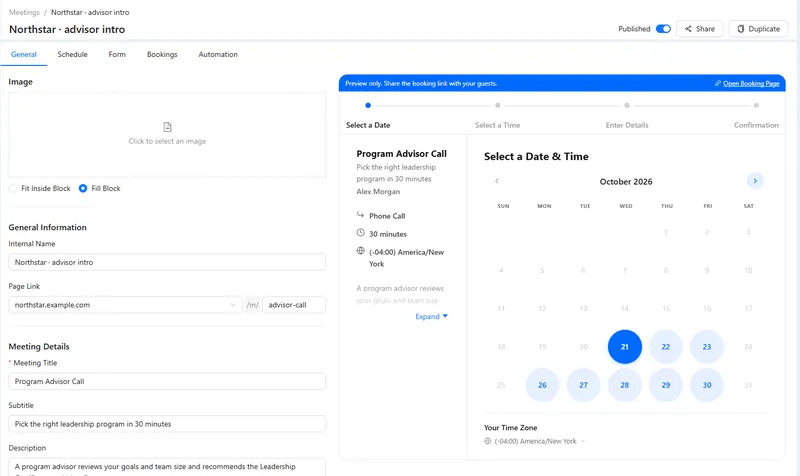800x476 pixels.
Task: Click the Duplicate button
Action: pos(758,29)
